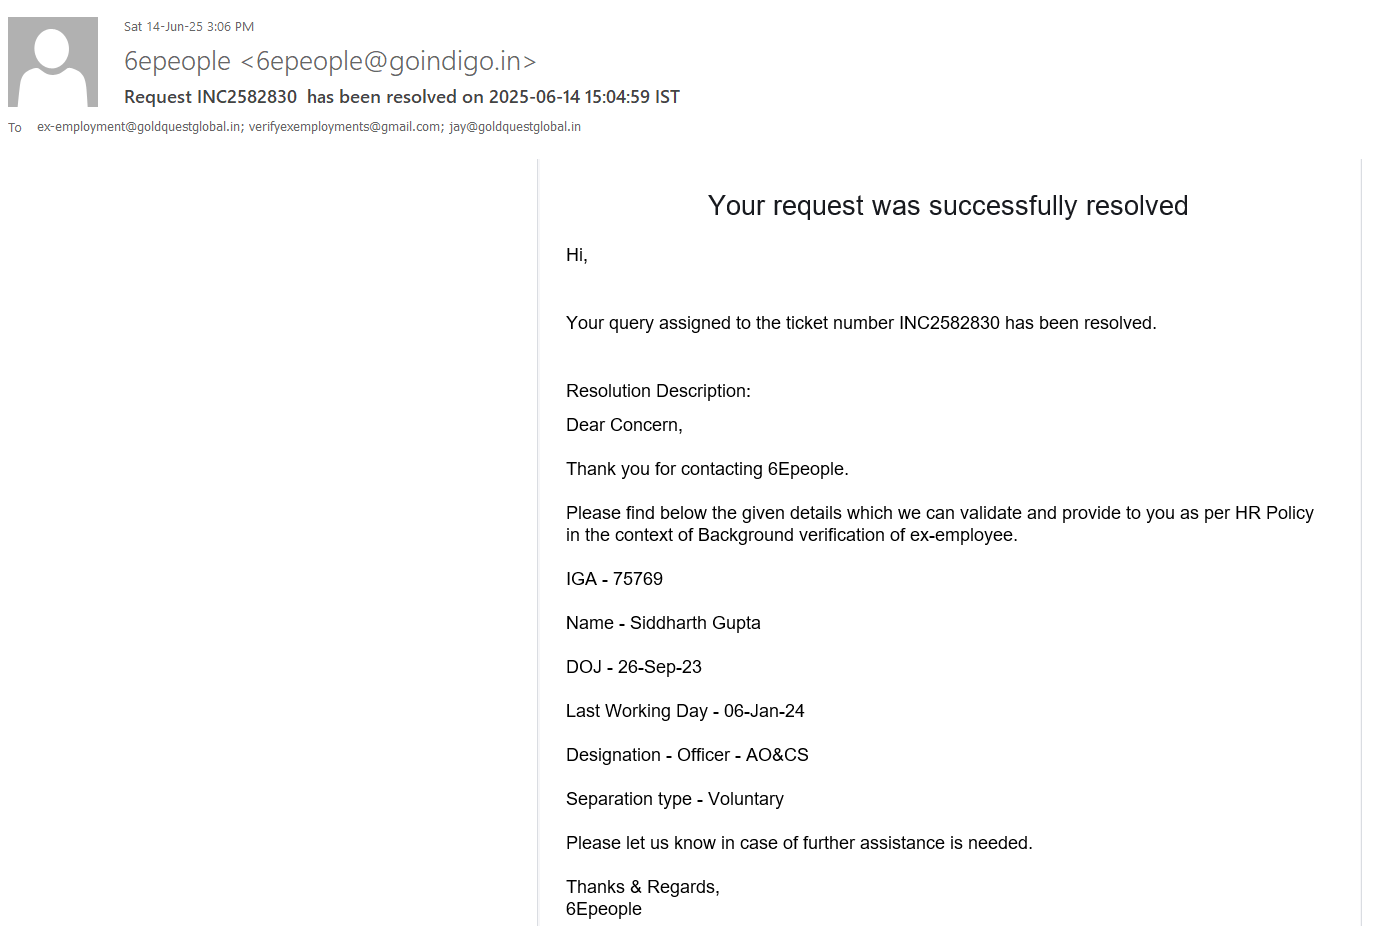Click the "To" field label

15,128
